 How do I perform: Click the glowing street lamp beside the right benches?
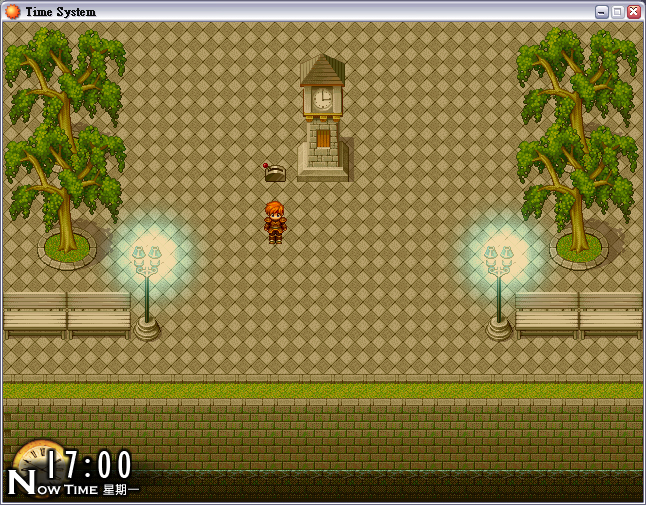click(499, 292)
